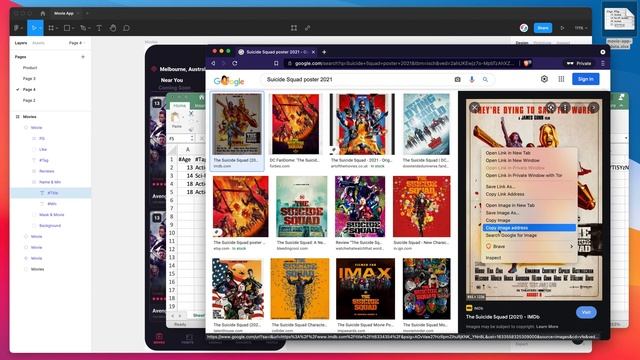Open a new tab in Brave

click(324, 52)
